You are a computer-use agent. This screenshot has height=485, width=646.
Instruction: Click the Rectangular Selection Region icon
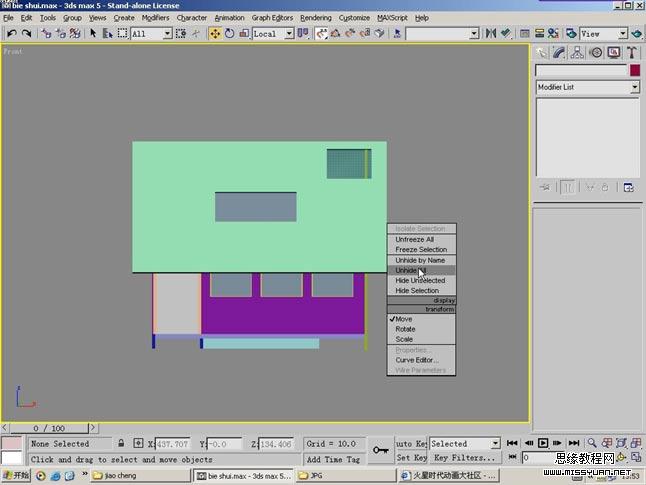[122, 33]
